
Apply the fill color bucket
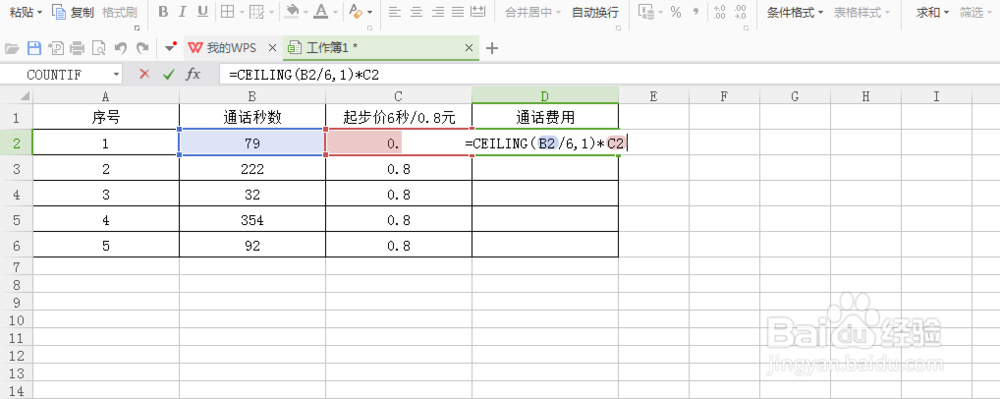[292, 11]
